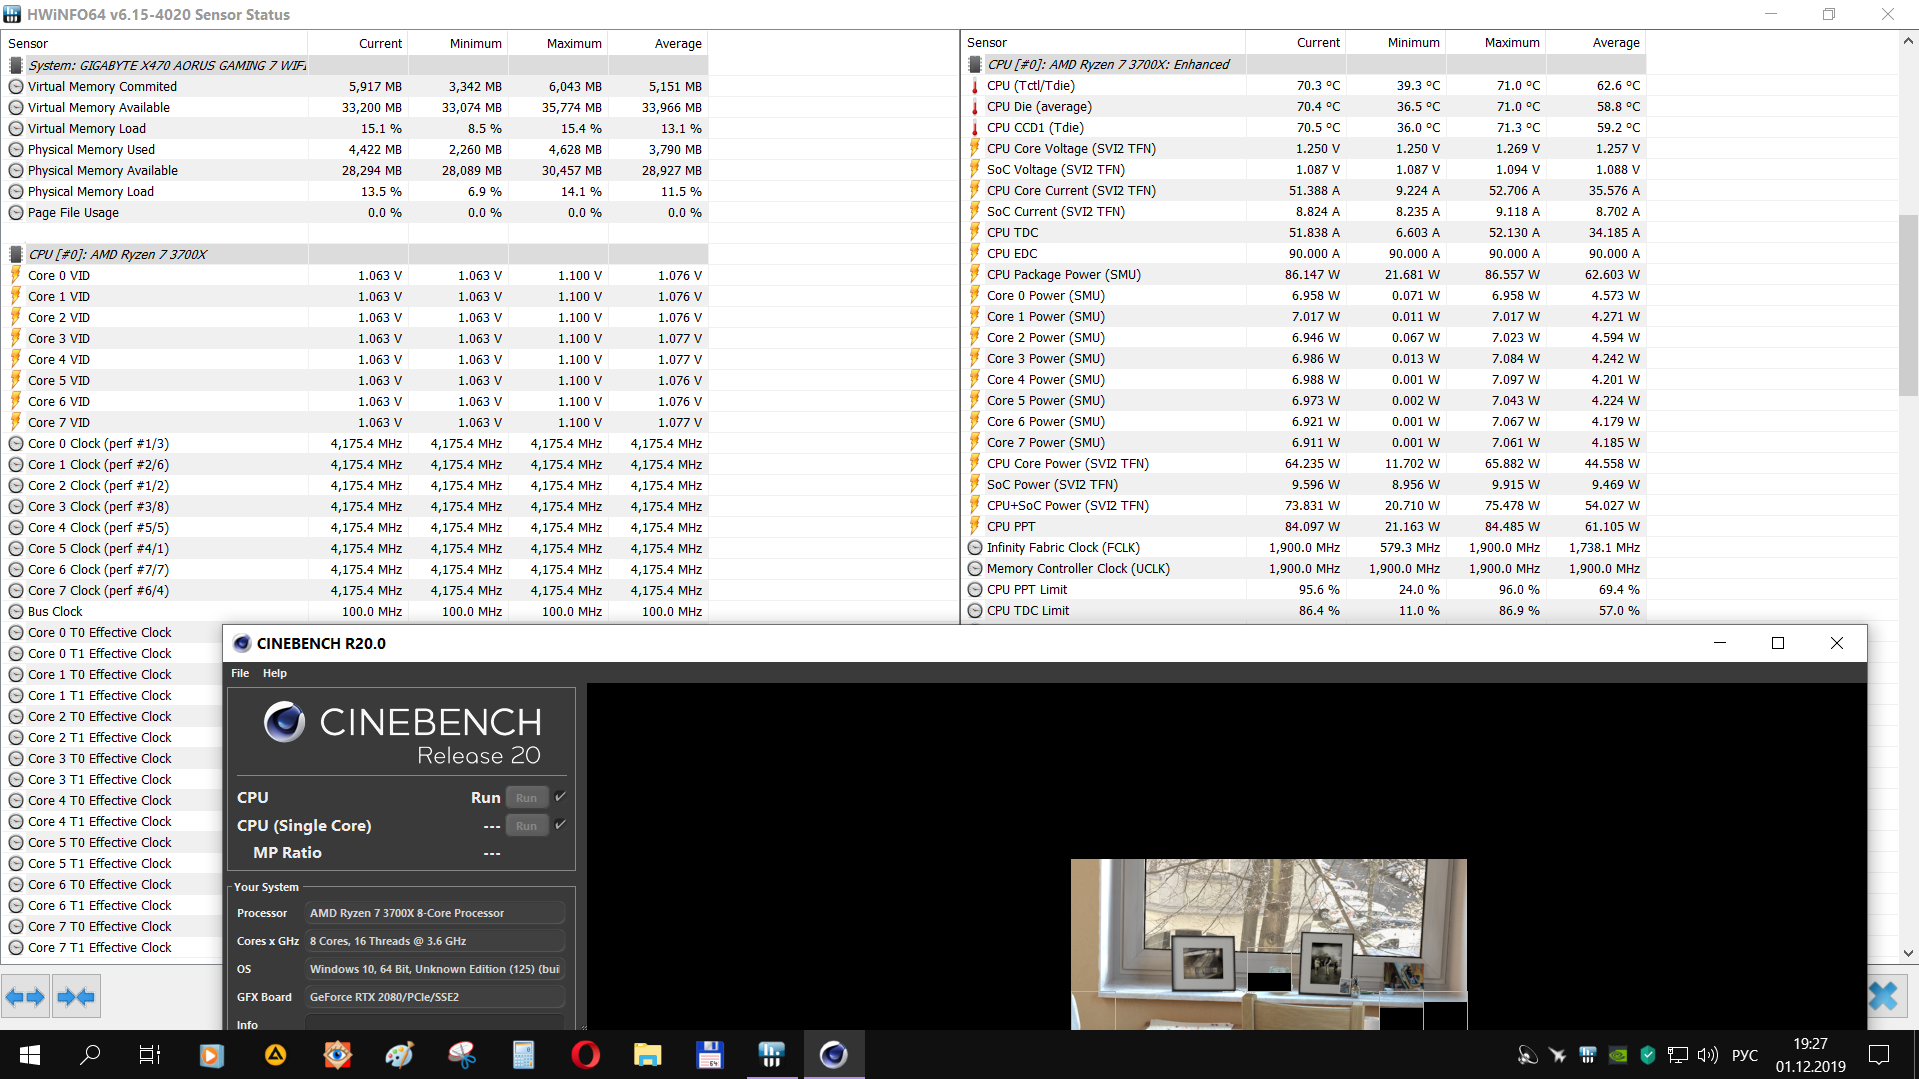Click the sensor list scroll down arrow

click(x=1908, y=953)
